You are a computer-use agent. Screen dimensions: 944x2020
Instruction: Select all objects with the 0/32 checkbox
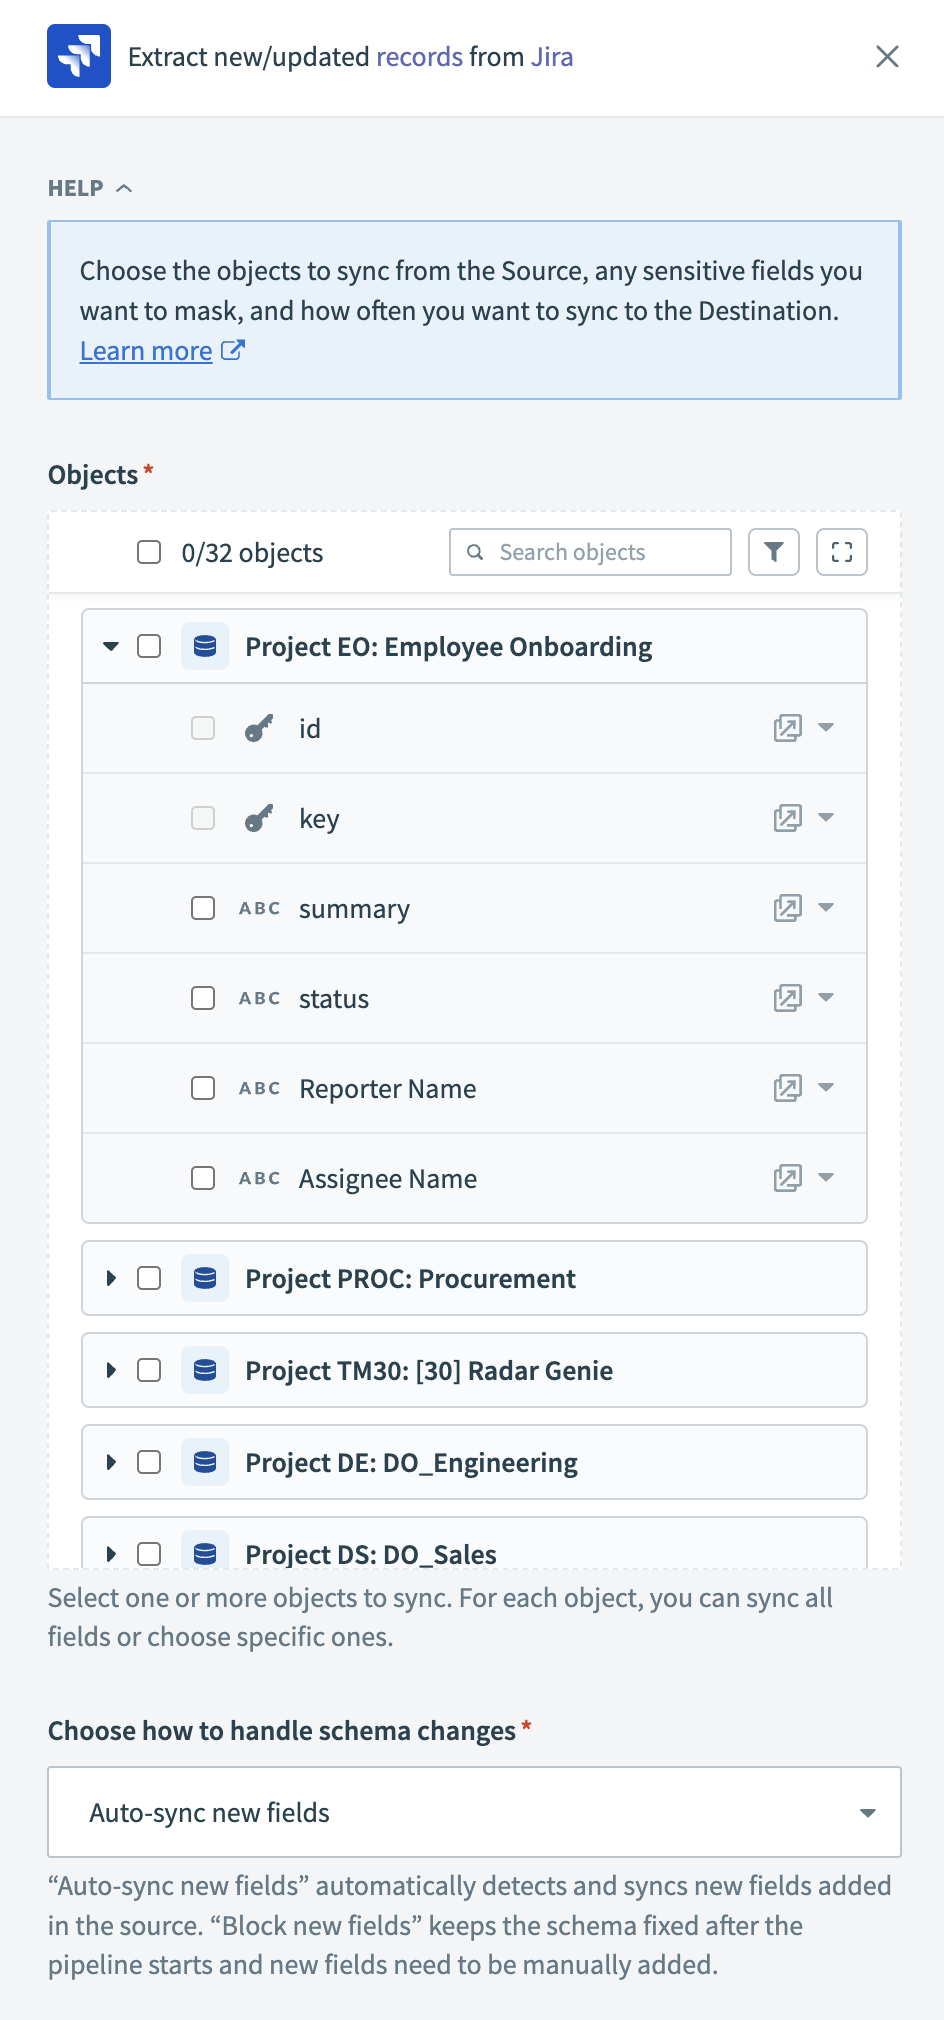[149, 552]
